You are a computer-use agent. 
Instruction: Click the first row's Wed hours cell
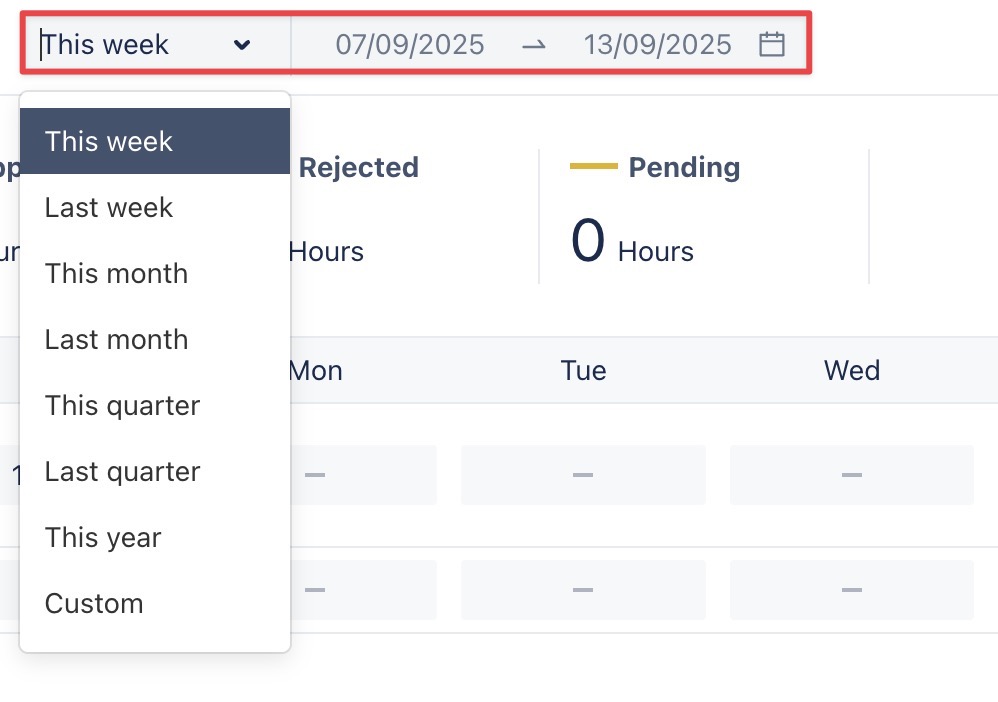point(851,475)
